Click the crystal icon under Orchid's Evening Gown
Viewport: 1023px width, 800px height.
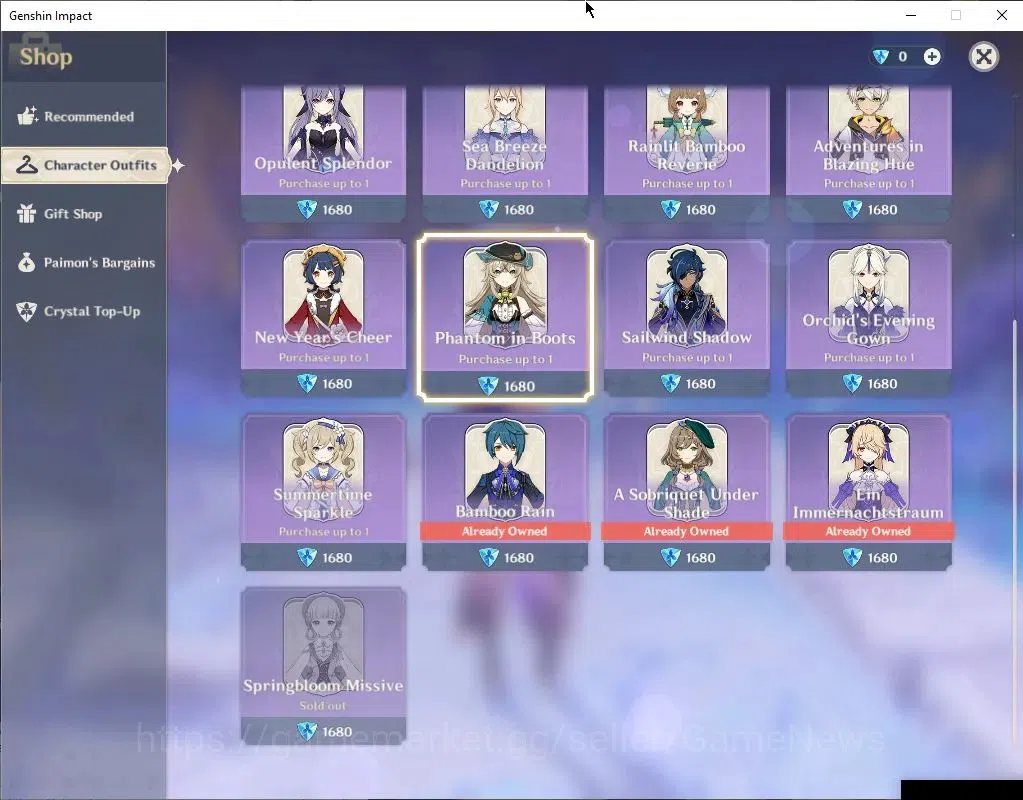pos(852,384)
